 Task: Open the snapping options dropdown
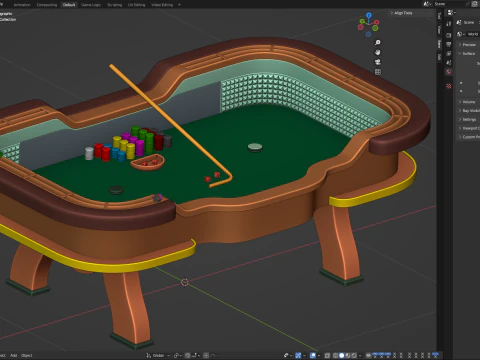(x=196, y=355)
